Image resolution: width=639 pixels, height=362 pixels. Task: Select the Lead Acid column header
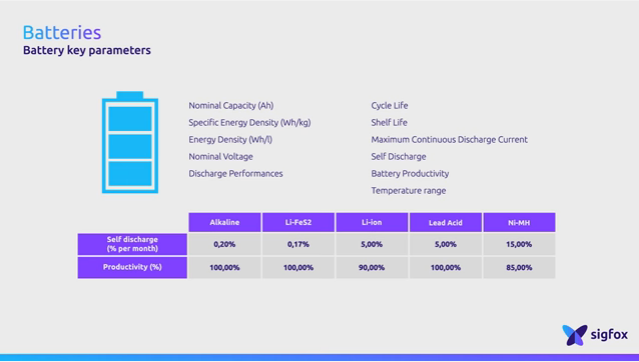point(445,222)
